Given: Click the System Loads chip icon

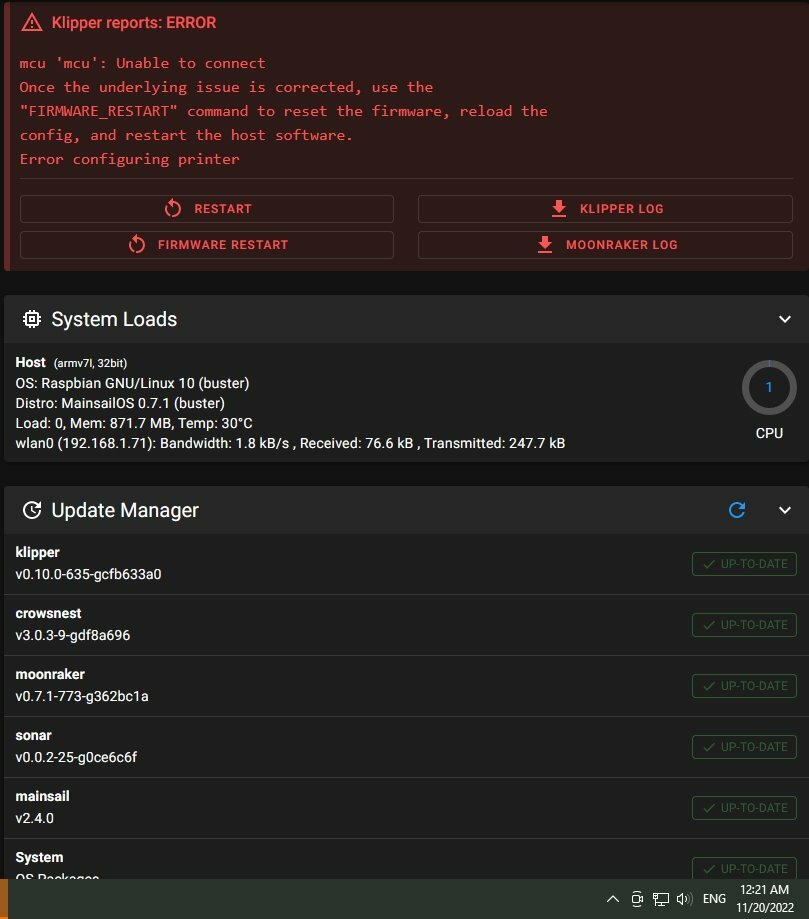Looking at the screenshot, I should pos(32,319).
